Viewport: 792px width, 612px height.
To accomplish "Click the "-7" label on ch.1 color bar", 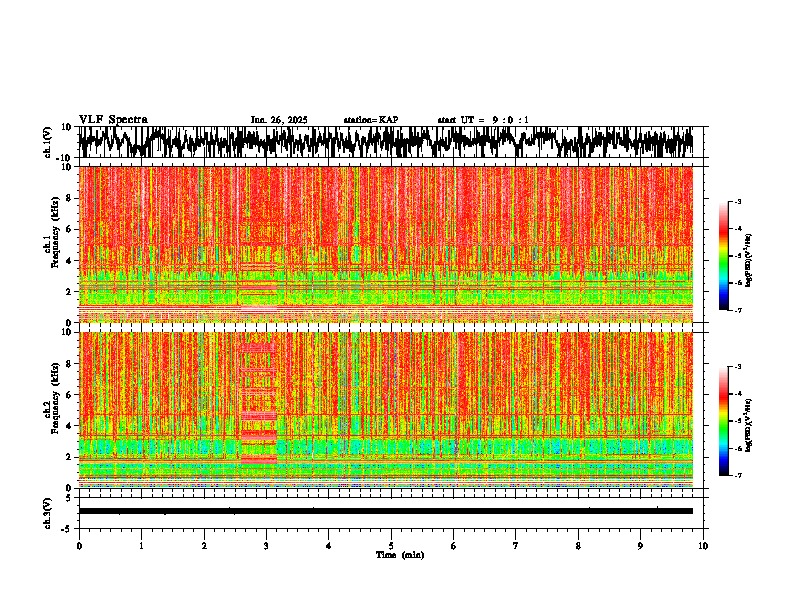I will (x=738, y=310).
